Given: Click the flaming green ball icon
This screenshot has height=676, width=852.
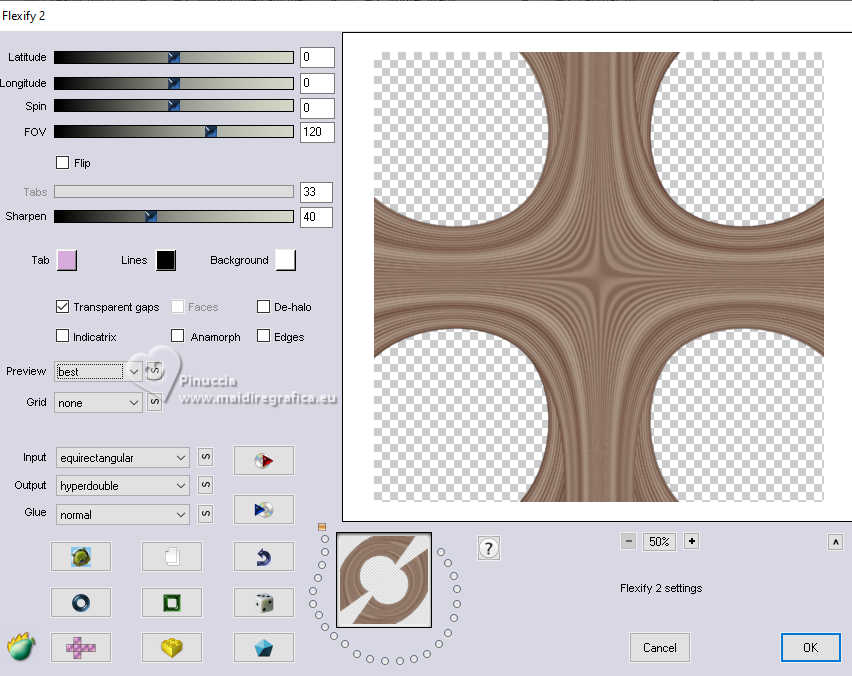Looking at the screenshot, I should (21, 647).
